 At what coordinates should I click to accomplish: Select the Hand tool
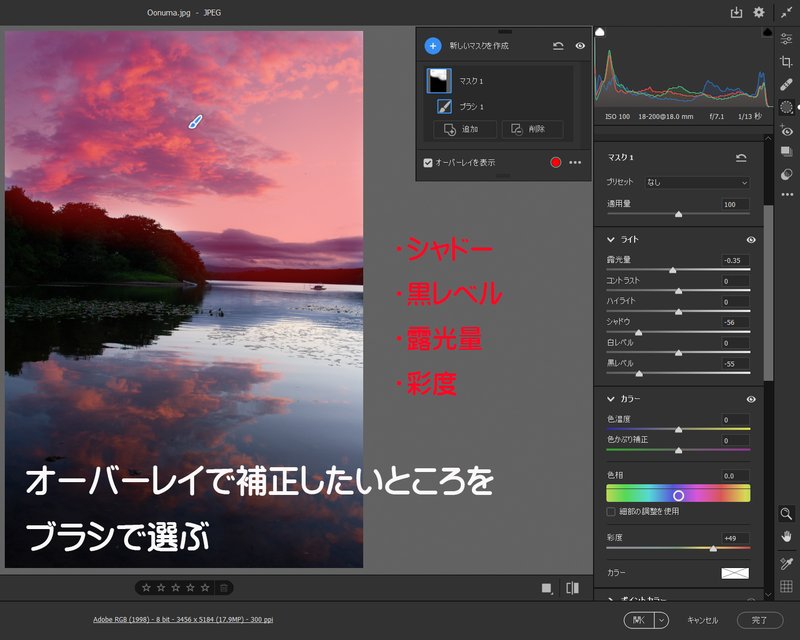[786, 536]
